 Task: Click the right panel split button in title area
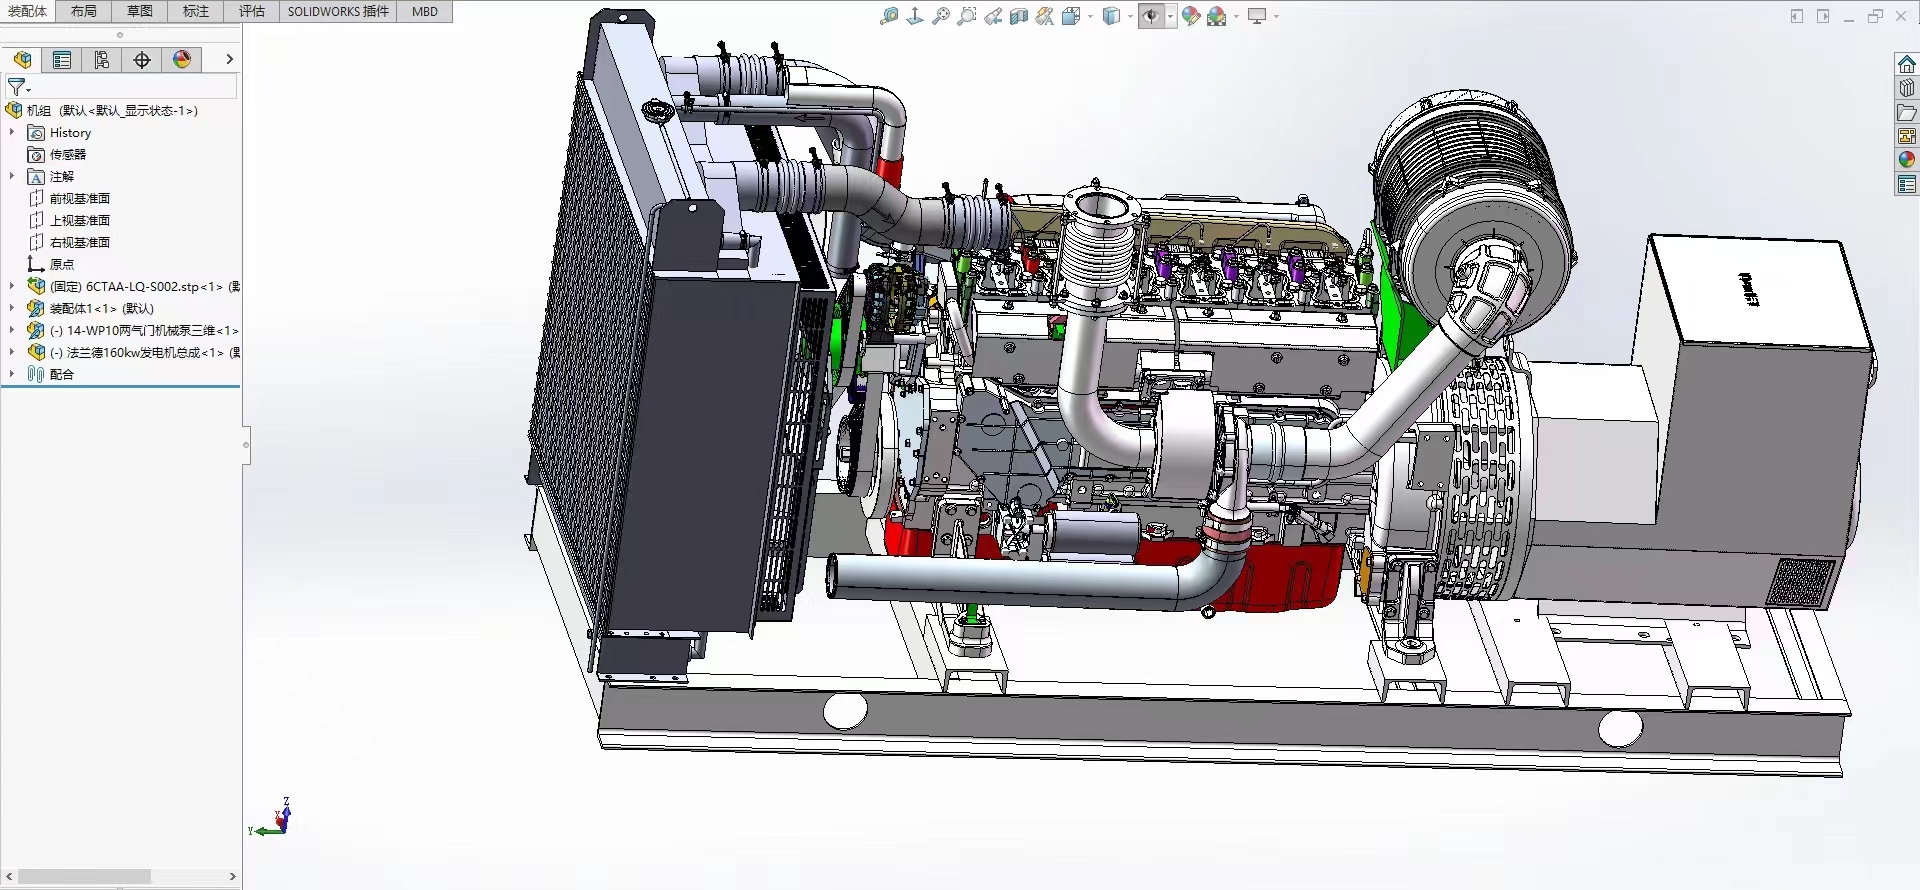point(1823,16)
